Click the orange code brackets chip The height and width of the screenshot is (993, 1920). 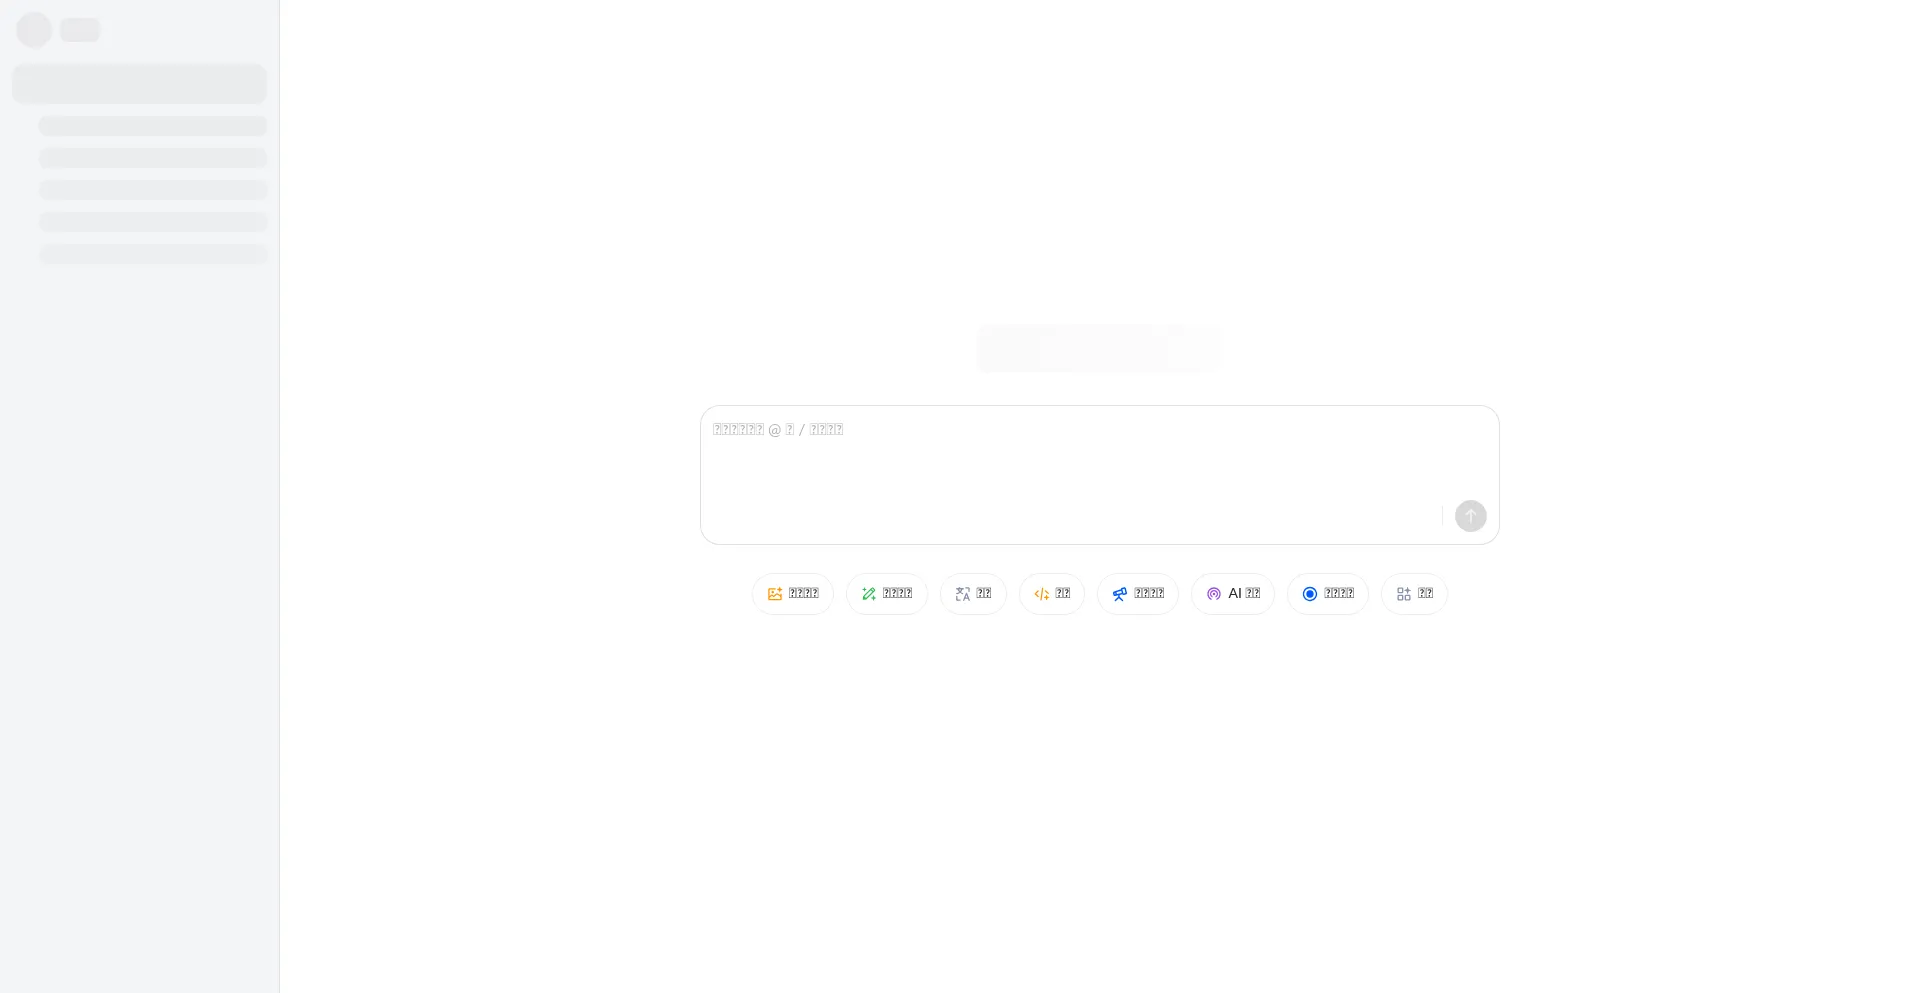pos(1051,594)
